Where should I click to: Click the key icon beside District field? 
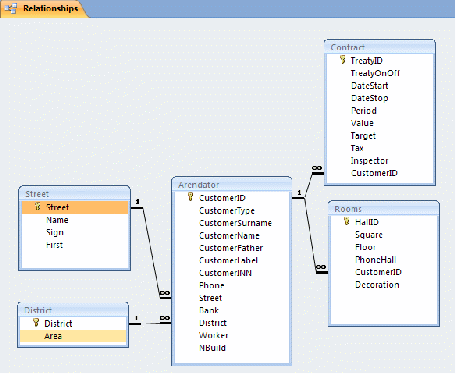click(x=36, y=323)
